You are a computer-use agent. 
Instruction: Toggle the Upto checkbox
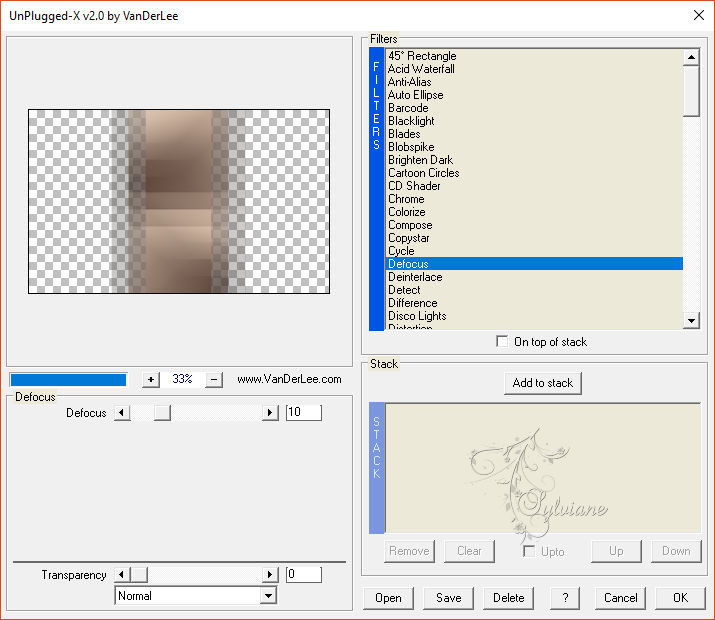pos(529,551)
